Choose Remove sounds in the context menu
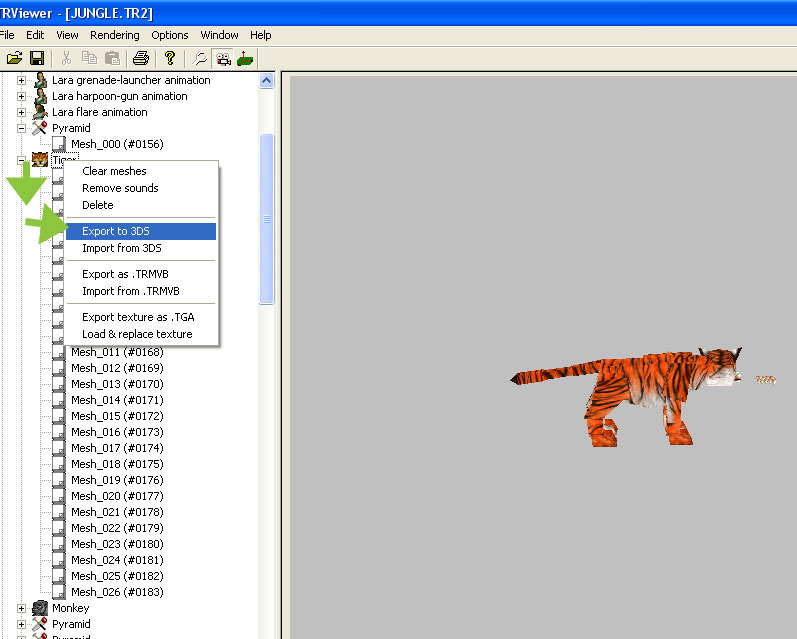 tap(141, 188)
